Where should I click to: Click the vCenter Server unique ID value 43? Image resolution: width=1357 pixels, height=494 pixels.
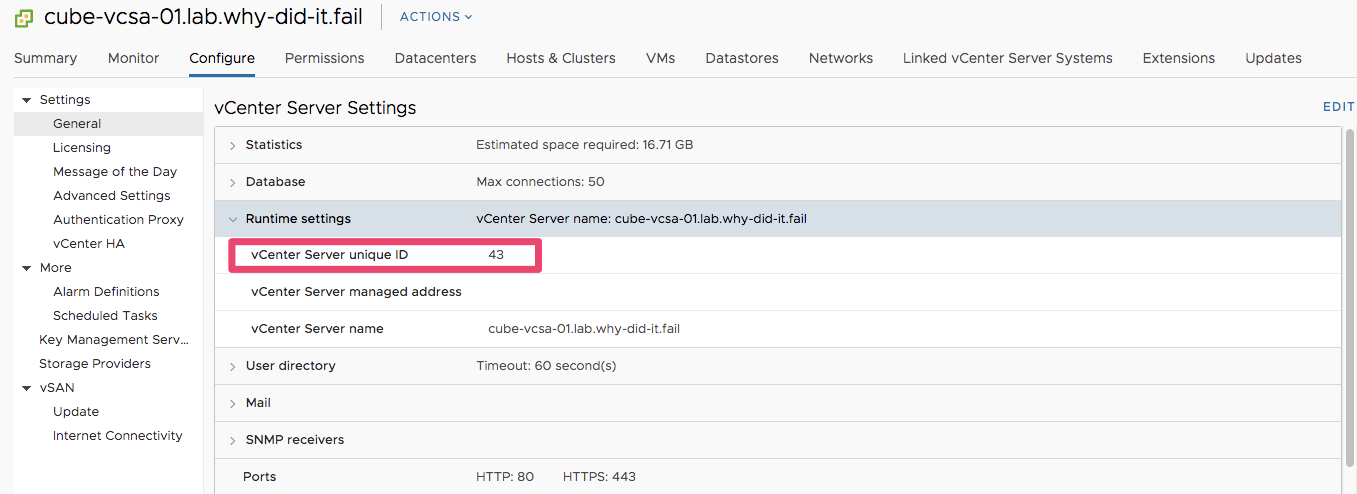[496, 255]
